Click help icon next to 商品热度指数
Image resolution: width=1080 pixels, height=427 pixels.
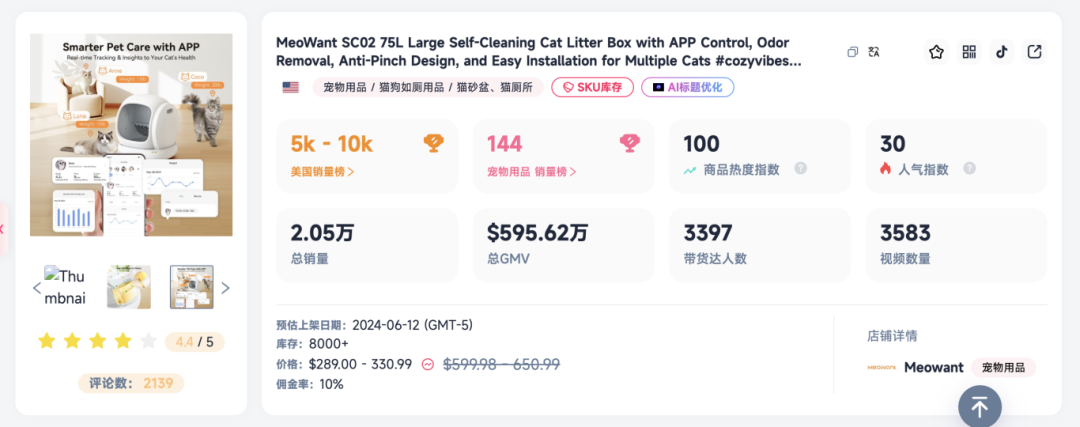click(800, 169)
